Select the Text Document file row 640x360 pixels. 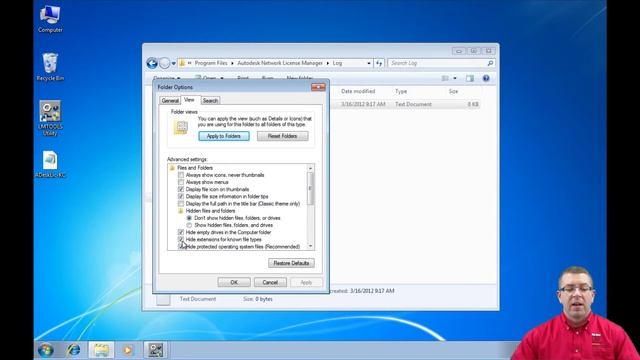[406, 104]
